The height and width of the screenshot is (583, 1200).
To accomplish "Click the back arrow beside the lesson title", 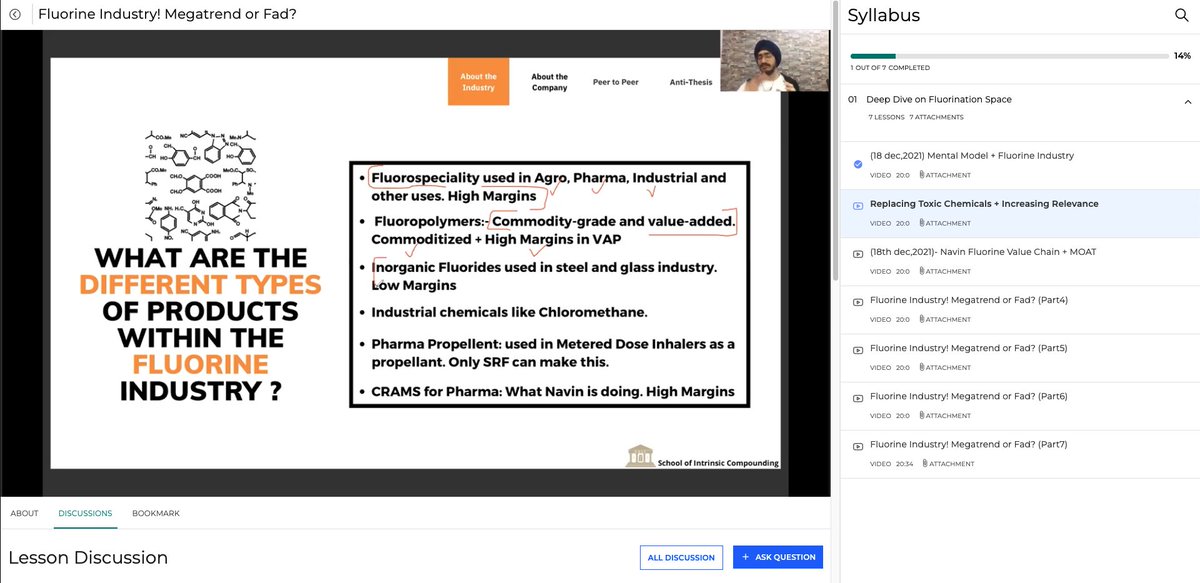I will (14, 15).
